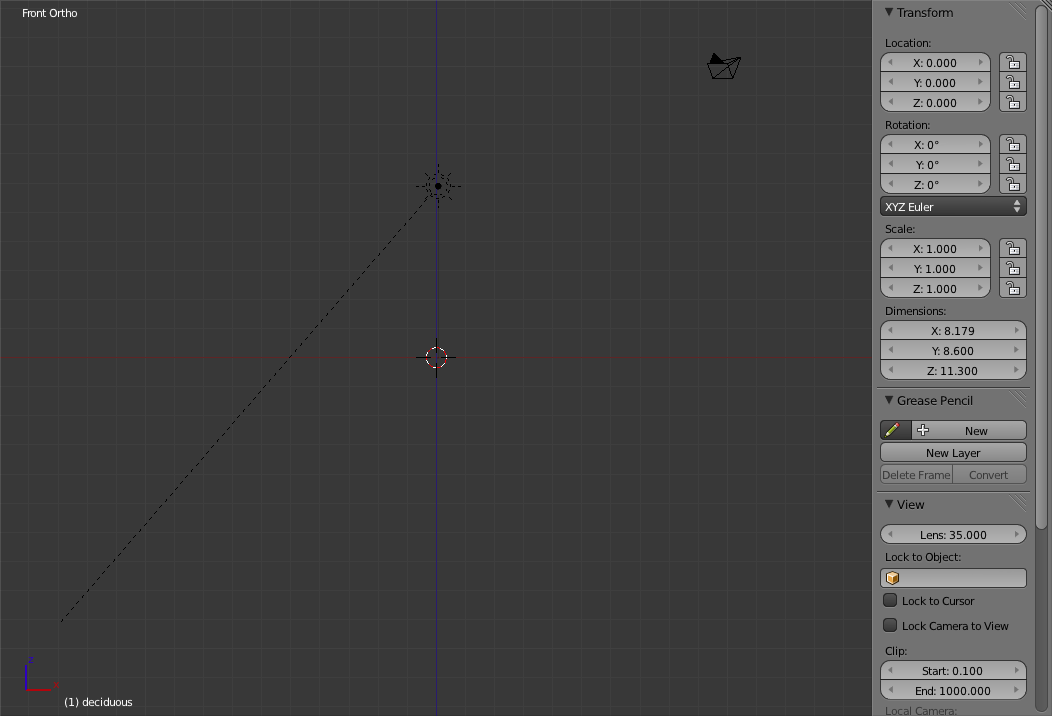Click the (1) deciduous object label
Viewport: 1052px width, 716px height.
(98, 702)
